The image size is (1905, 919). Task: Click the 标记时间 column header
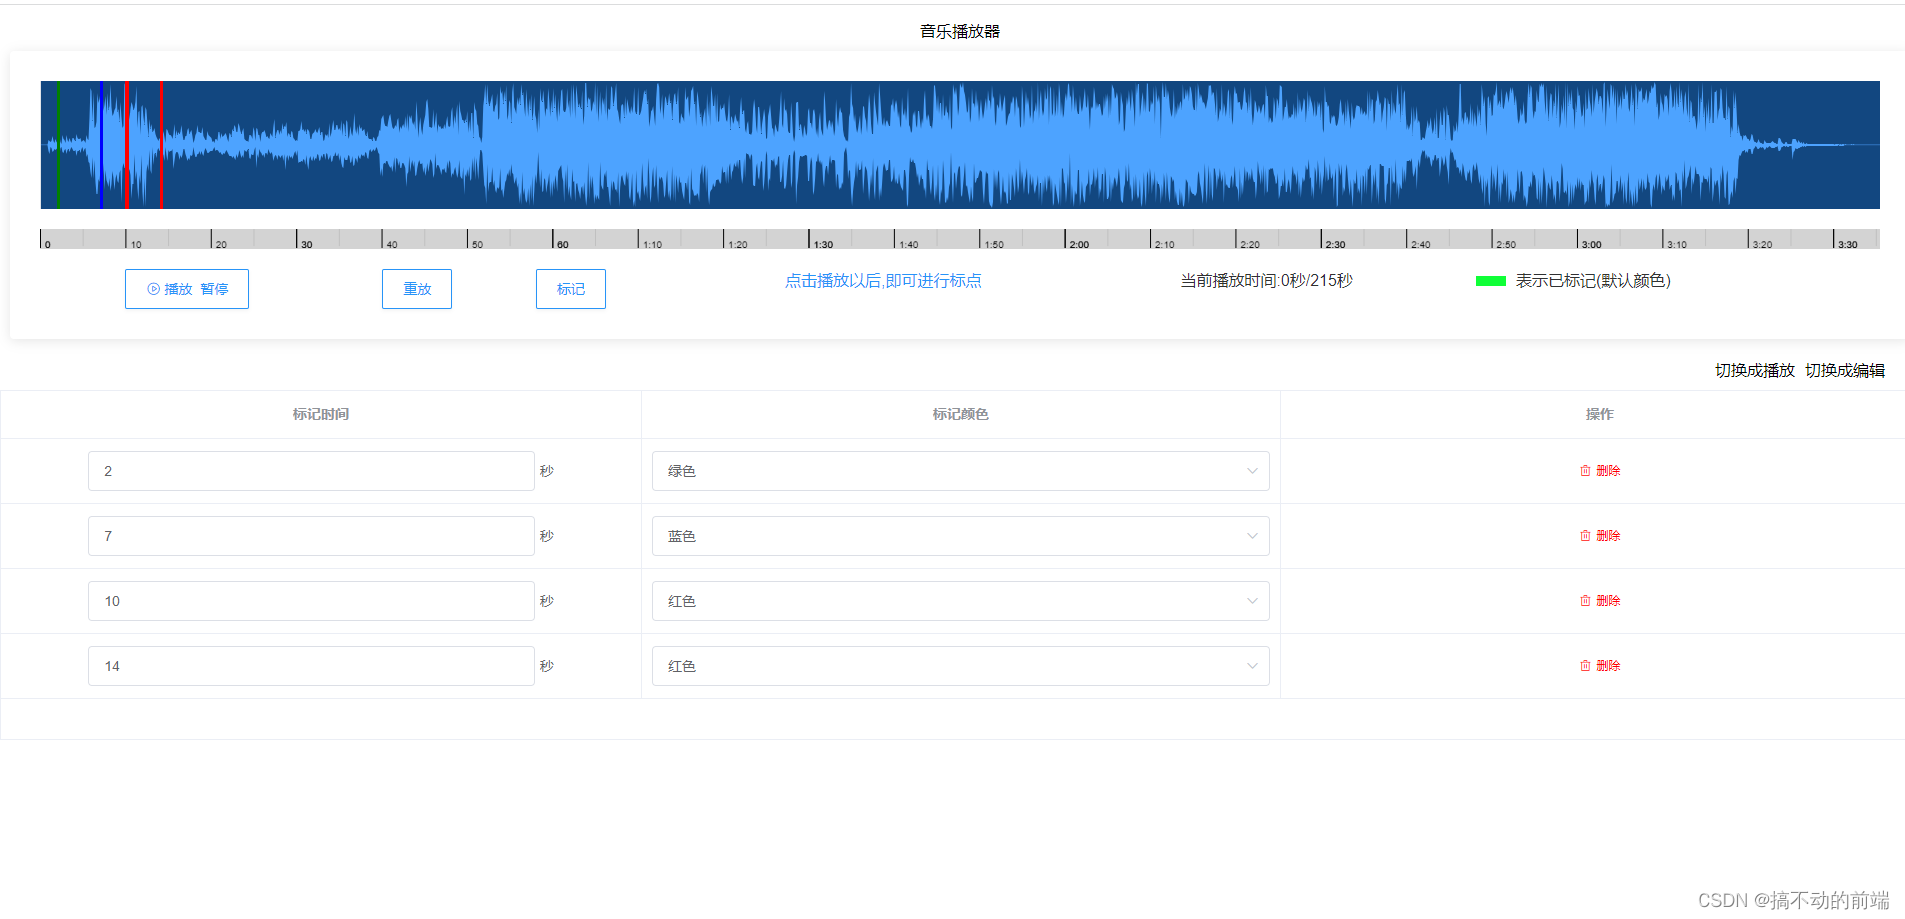tap(321, 414)
